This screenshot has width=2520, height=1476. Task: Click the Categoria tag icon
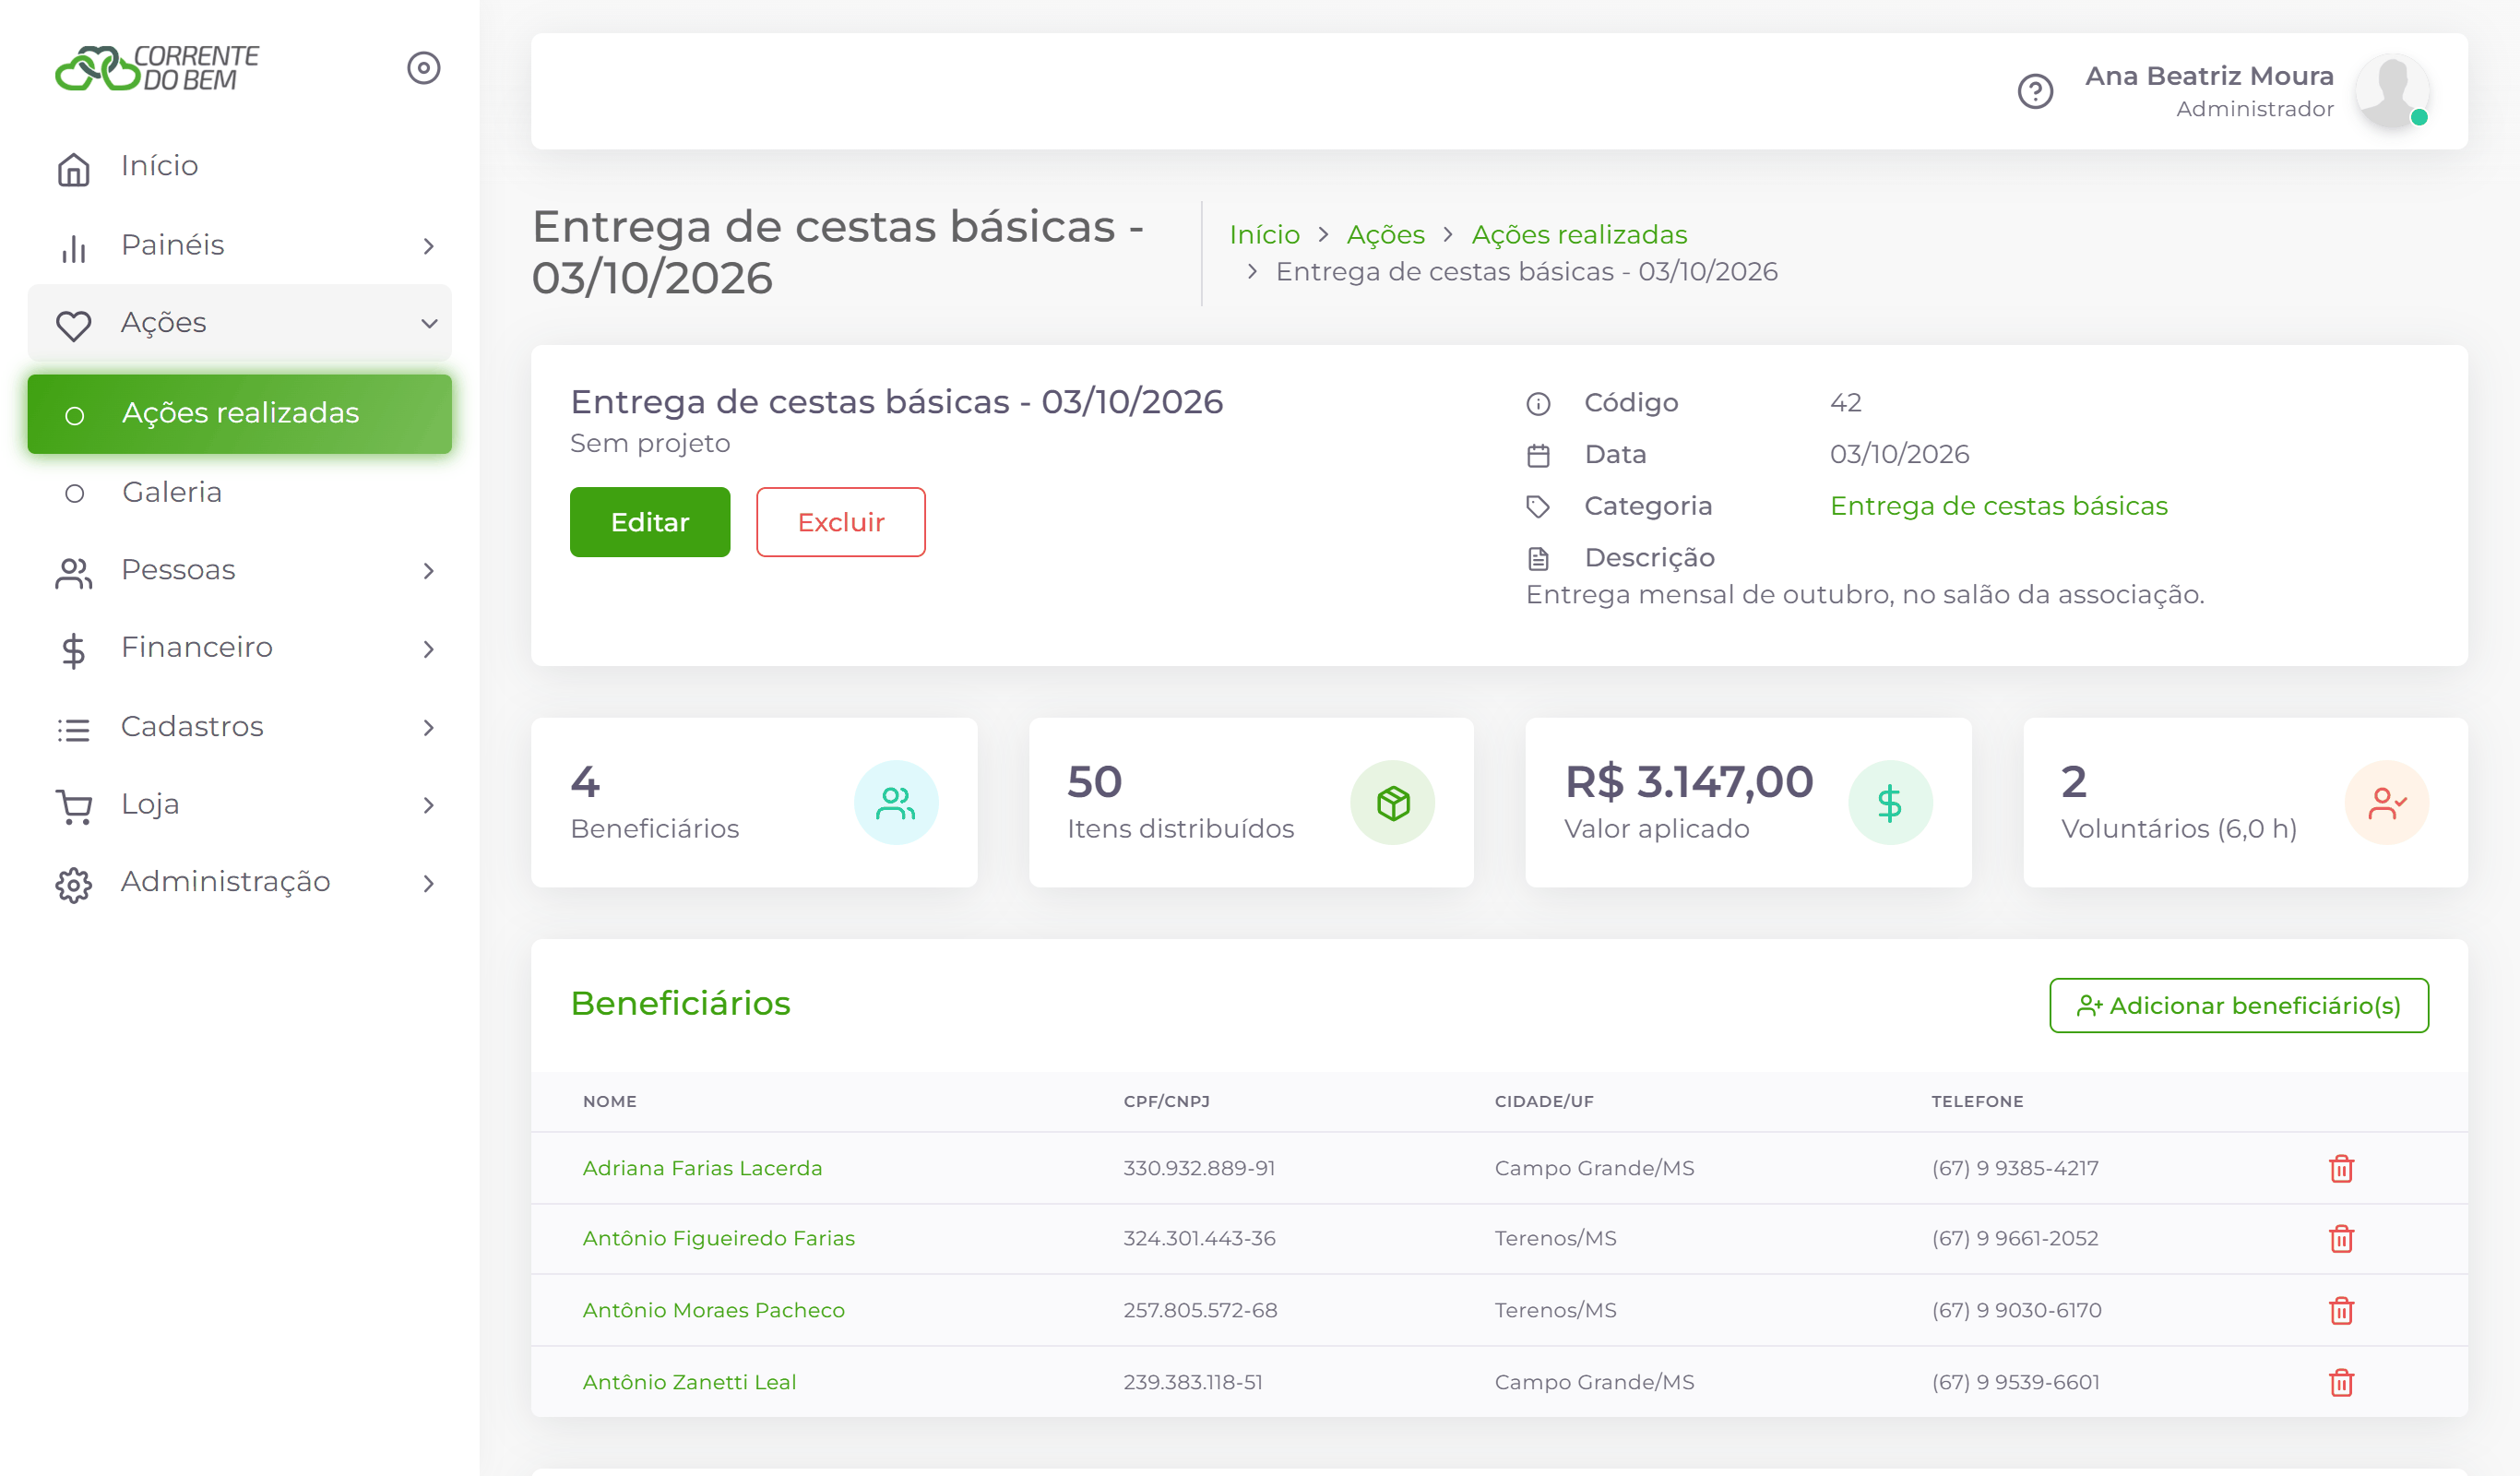[x=1538, y=507]
